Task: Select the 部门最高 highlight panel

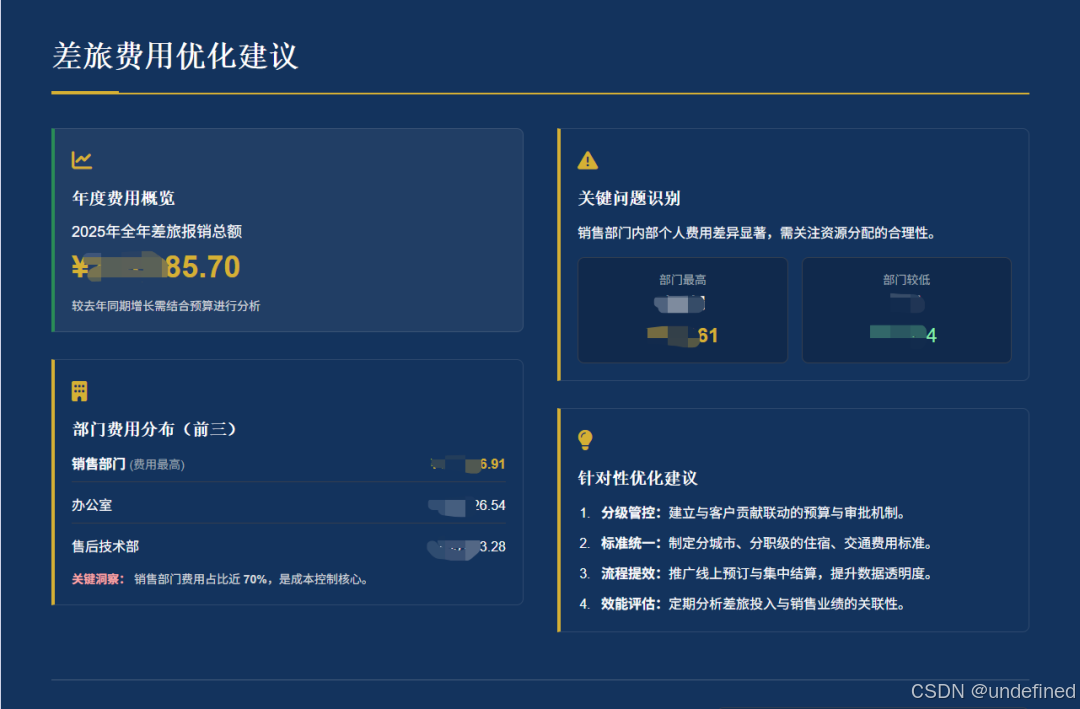Action: pyautogui.click(x=683, y=310)
